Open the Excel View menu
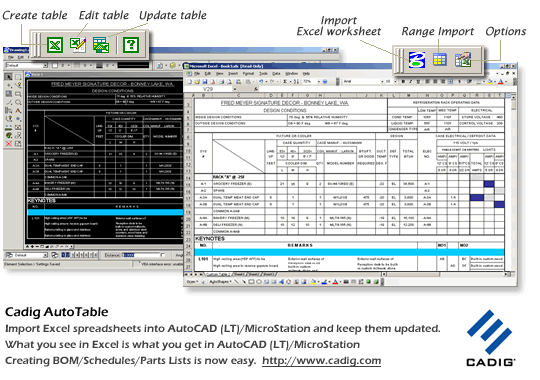 click(219, 74)
